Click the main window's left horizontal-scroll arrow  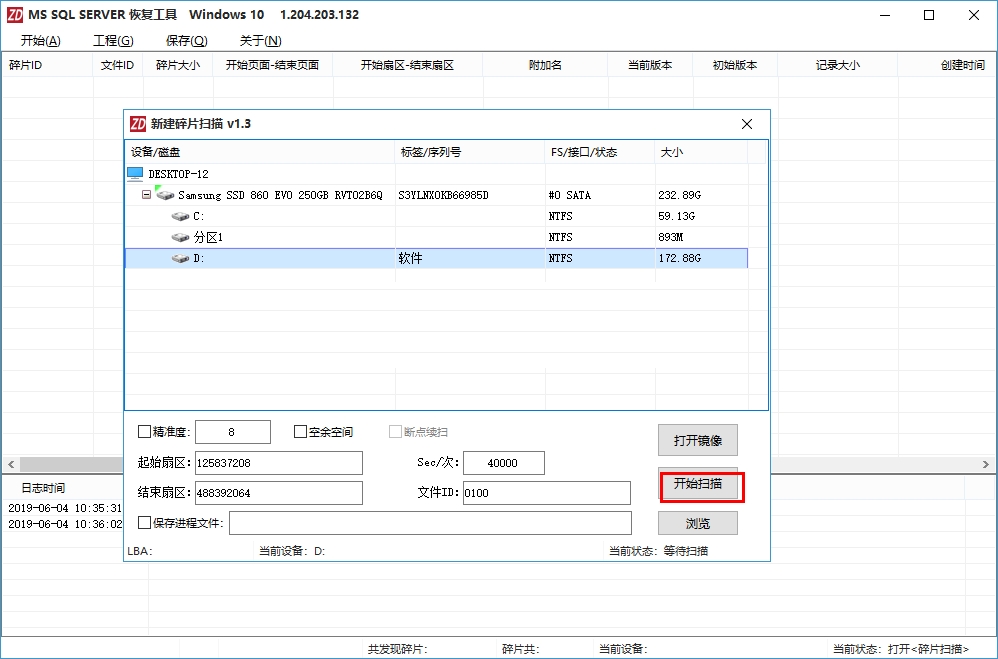(x=11, y=464)
